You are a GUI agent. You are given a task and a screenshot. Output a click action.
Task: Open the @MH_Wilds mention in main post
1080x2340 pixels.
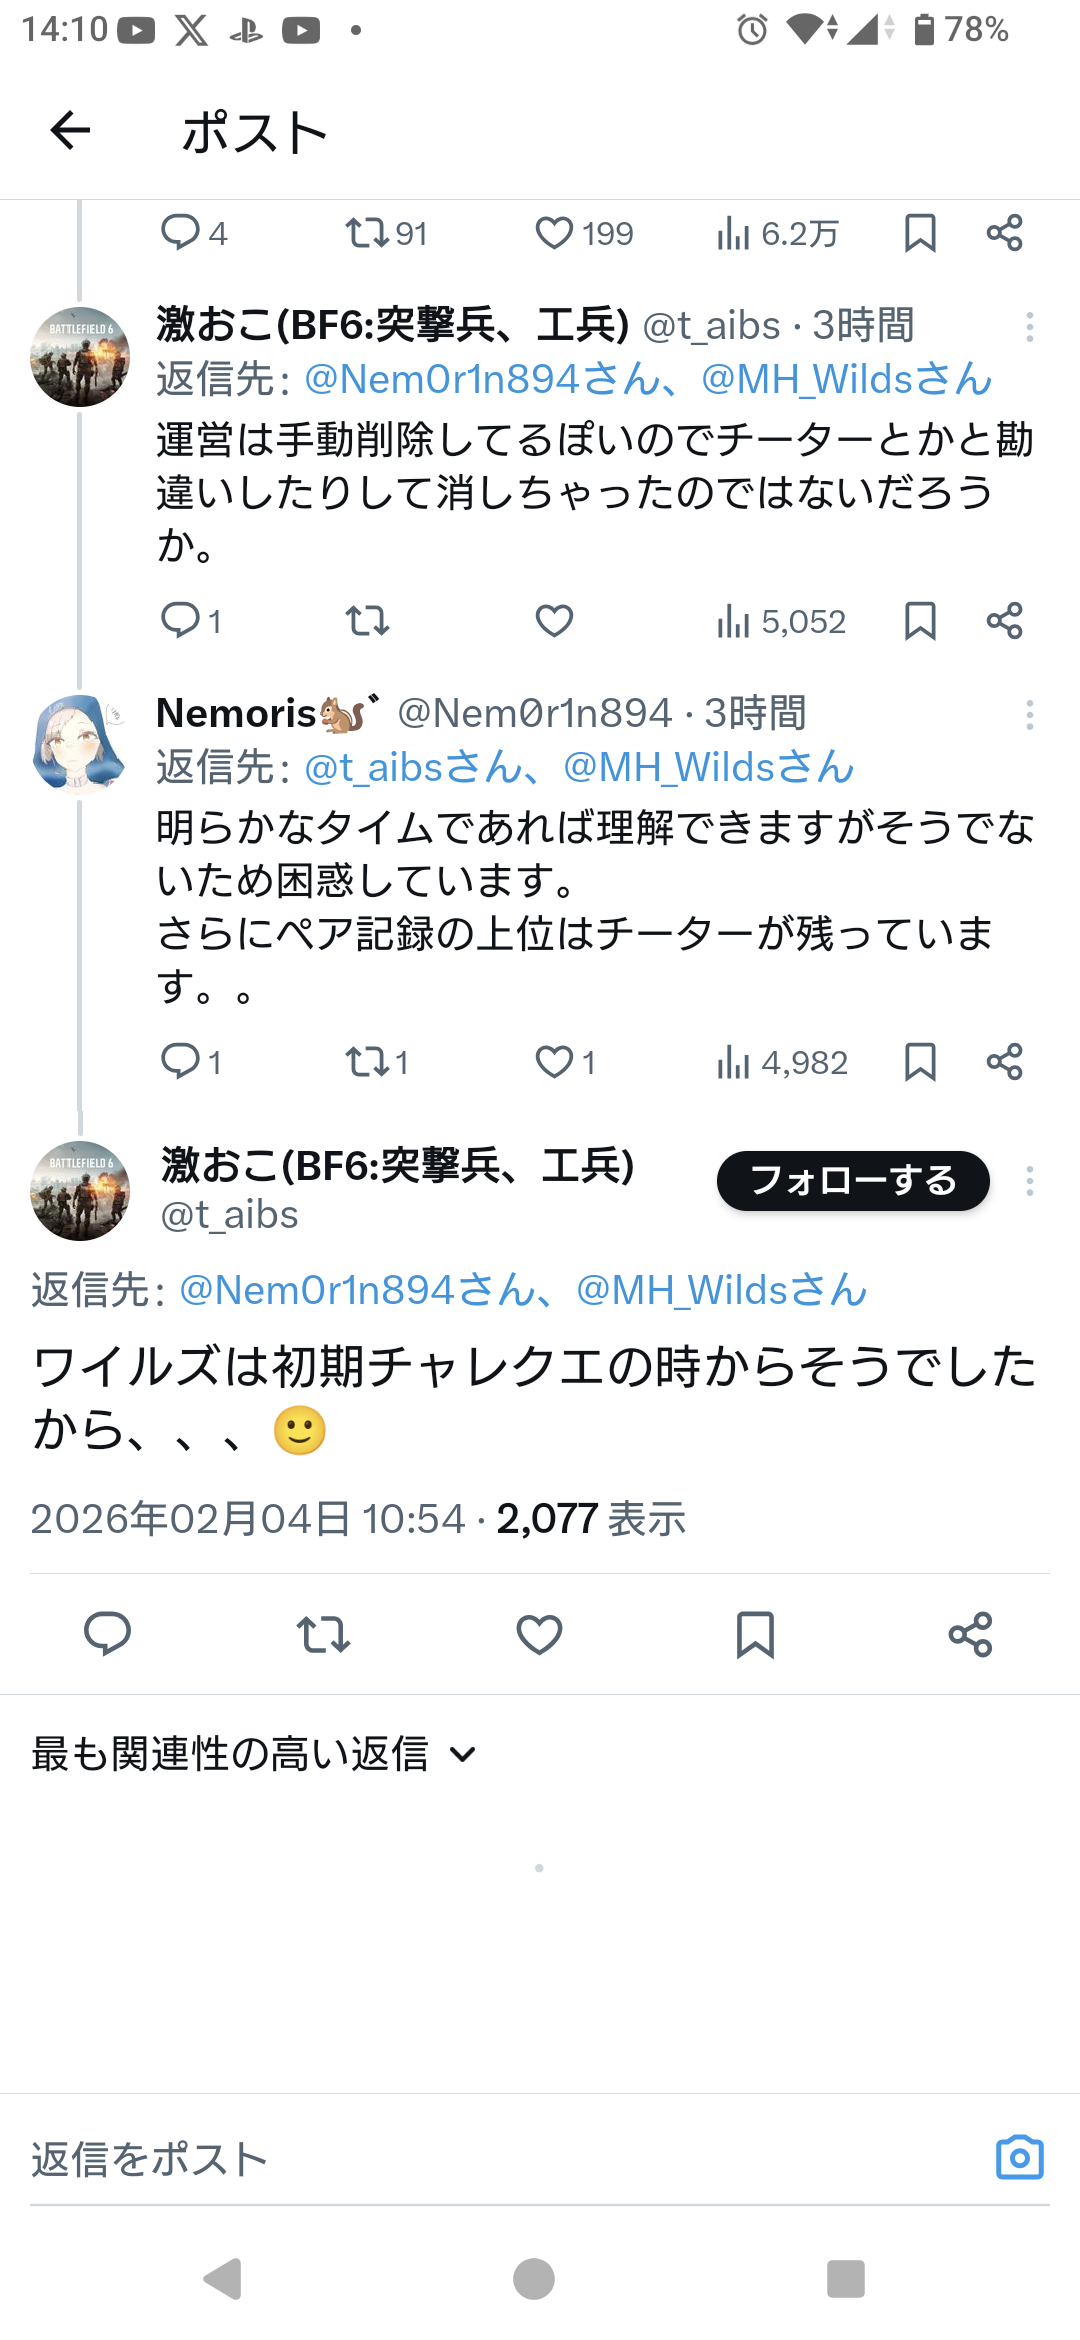[x=722, y=1291]
